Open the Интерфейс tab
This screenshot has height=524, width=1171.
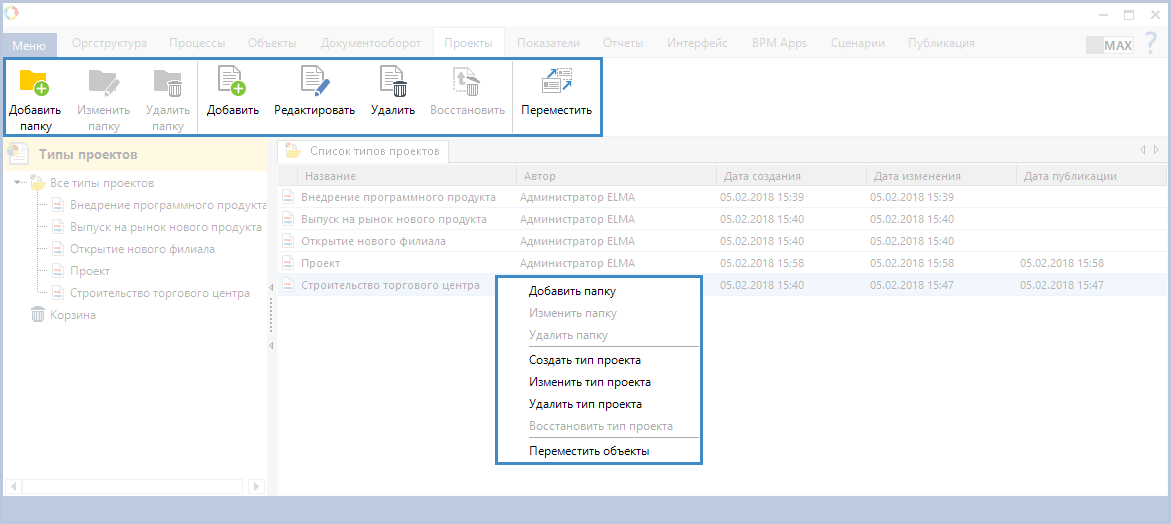click(698, 43)
